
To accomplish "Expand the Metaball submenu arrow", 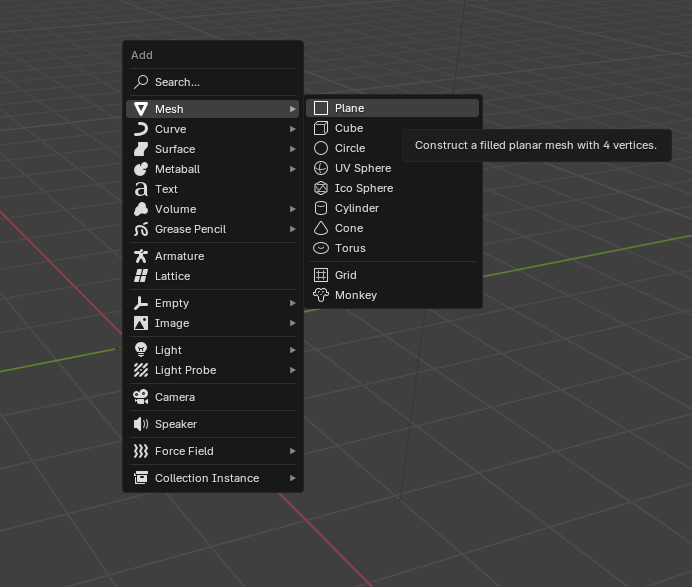I will 292,169.
